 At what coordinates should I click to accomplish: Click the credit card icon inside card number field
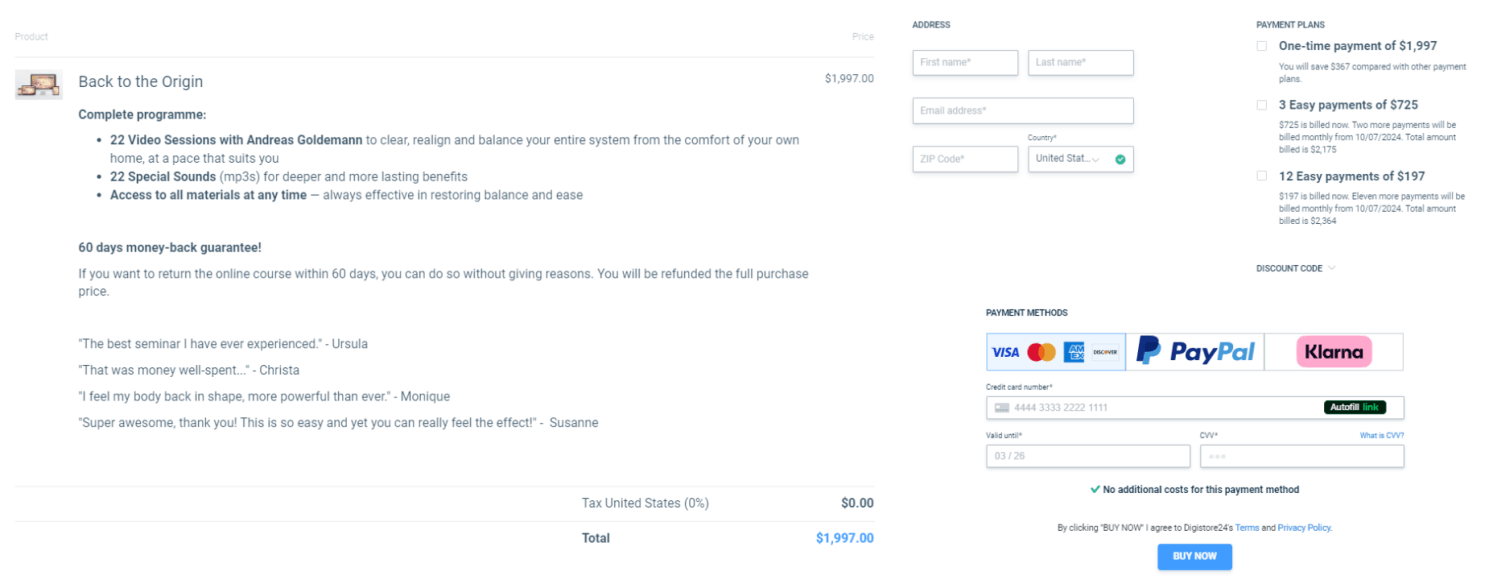click(x=1001, y=407)
